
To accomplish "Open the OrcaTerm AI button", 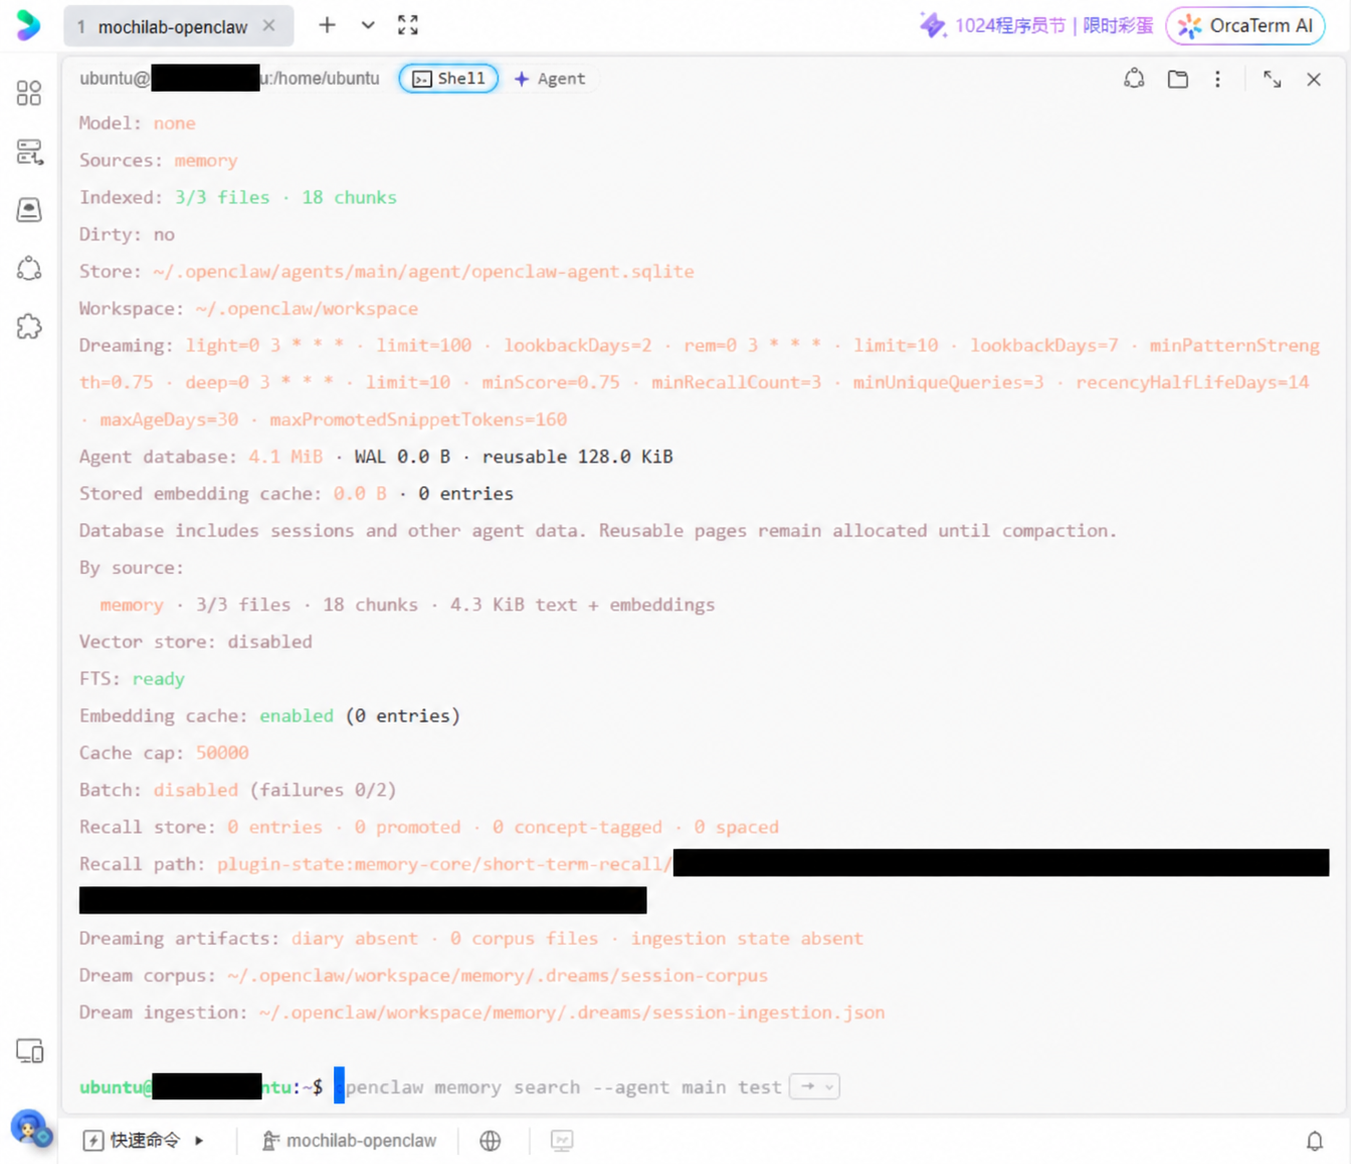I will click(1245, 25).
